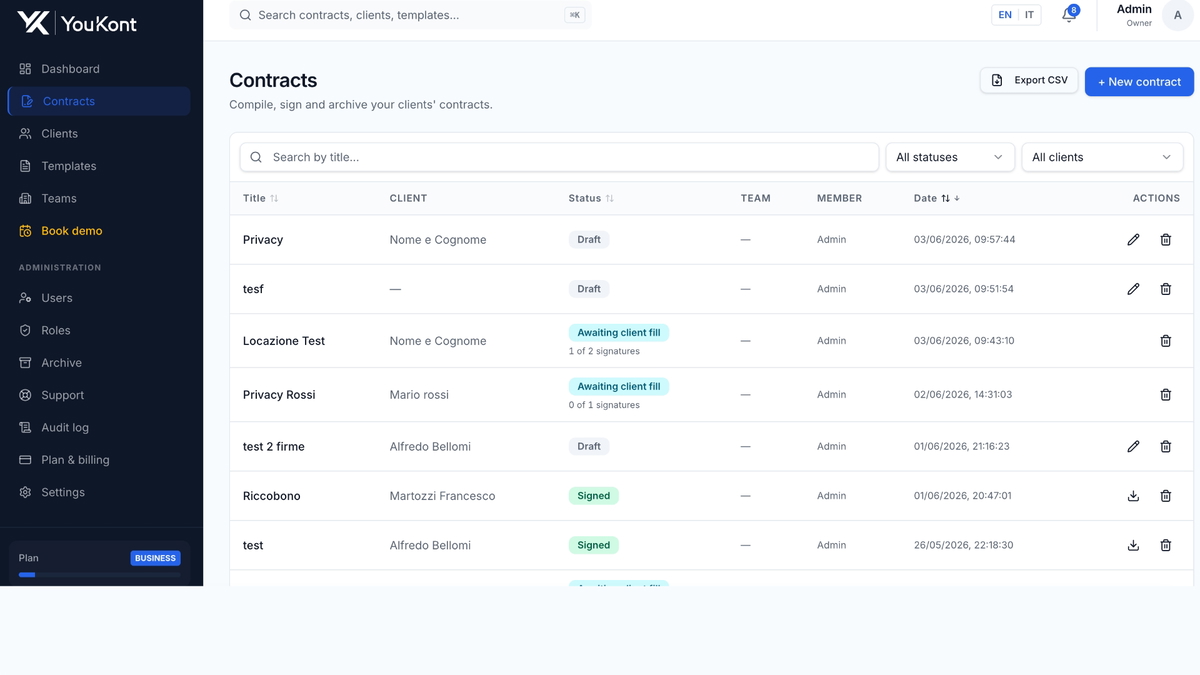Create a new contract
Viewport: 1200px width, 675px height.
tap(1139, 82)
